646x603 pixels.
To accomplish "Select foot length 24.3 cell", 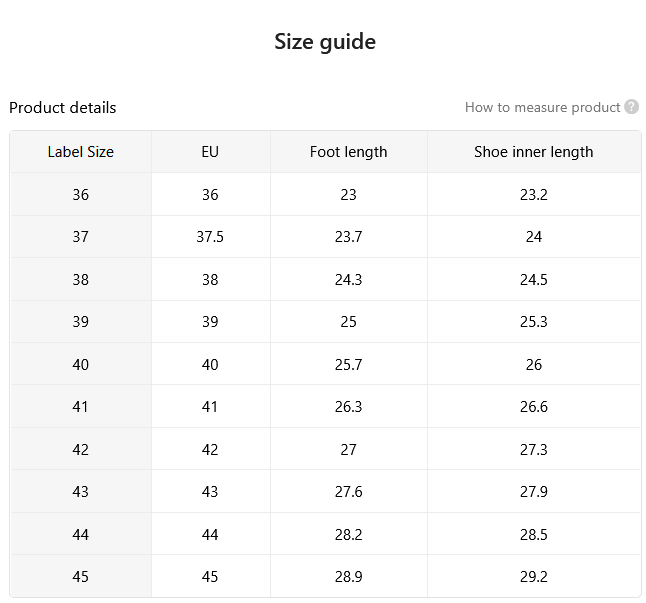I will click(x=349, y=280).
